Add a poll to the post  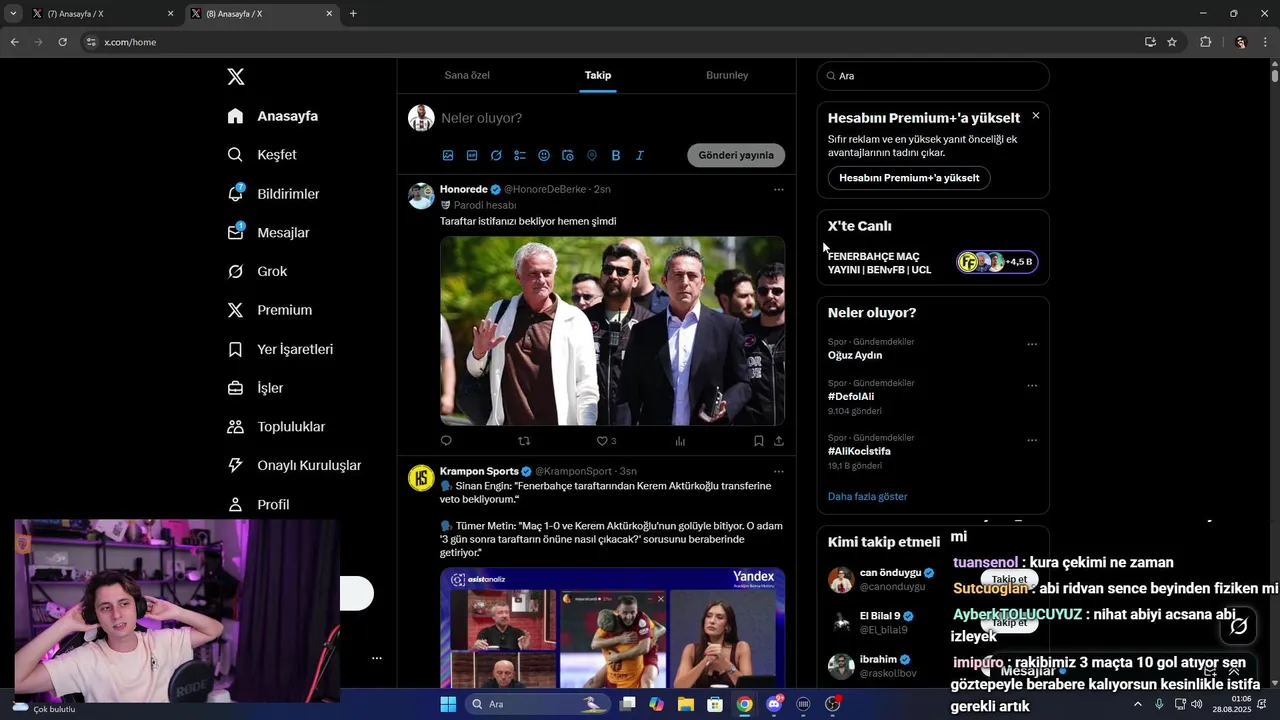(x=520, y=155)
